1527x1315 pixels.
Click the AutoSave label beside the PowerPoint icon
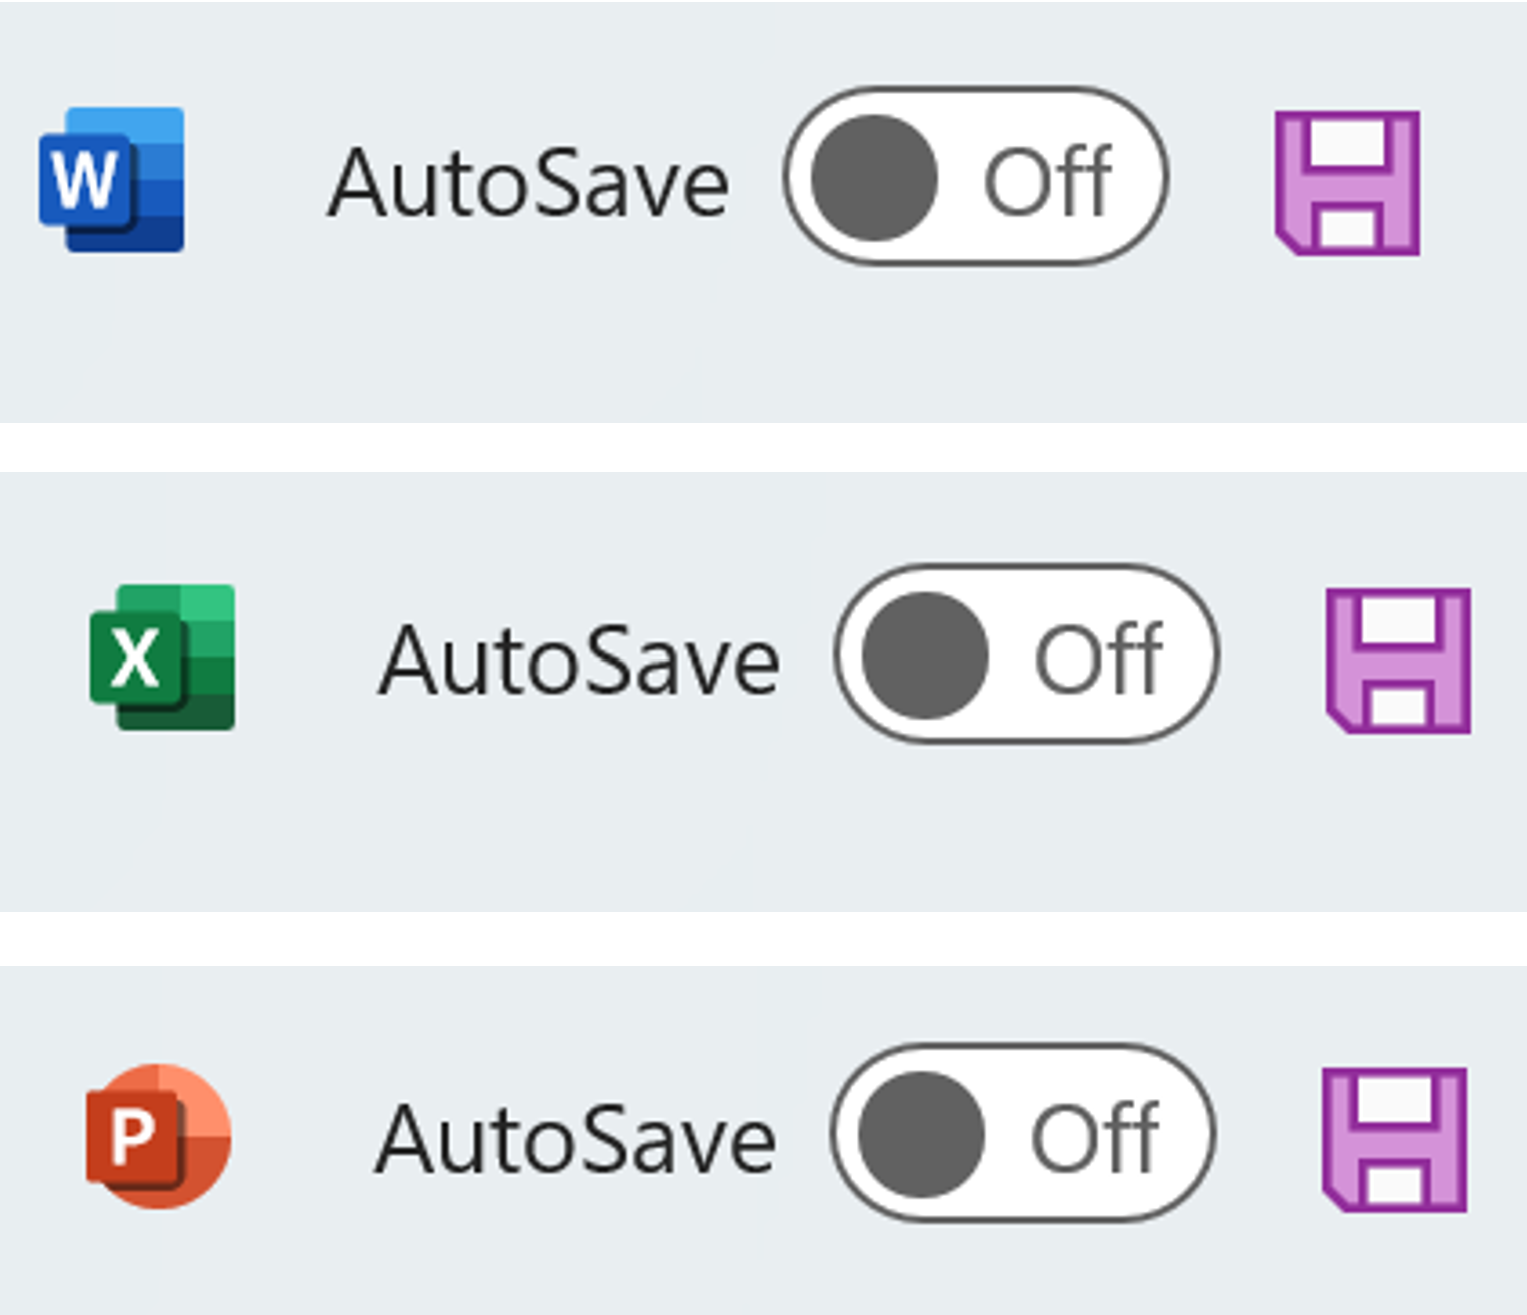pyautogui.click(x=576, y=1140)
